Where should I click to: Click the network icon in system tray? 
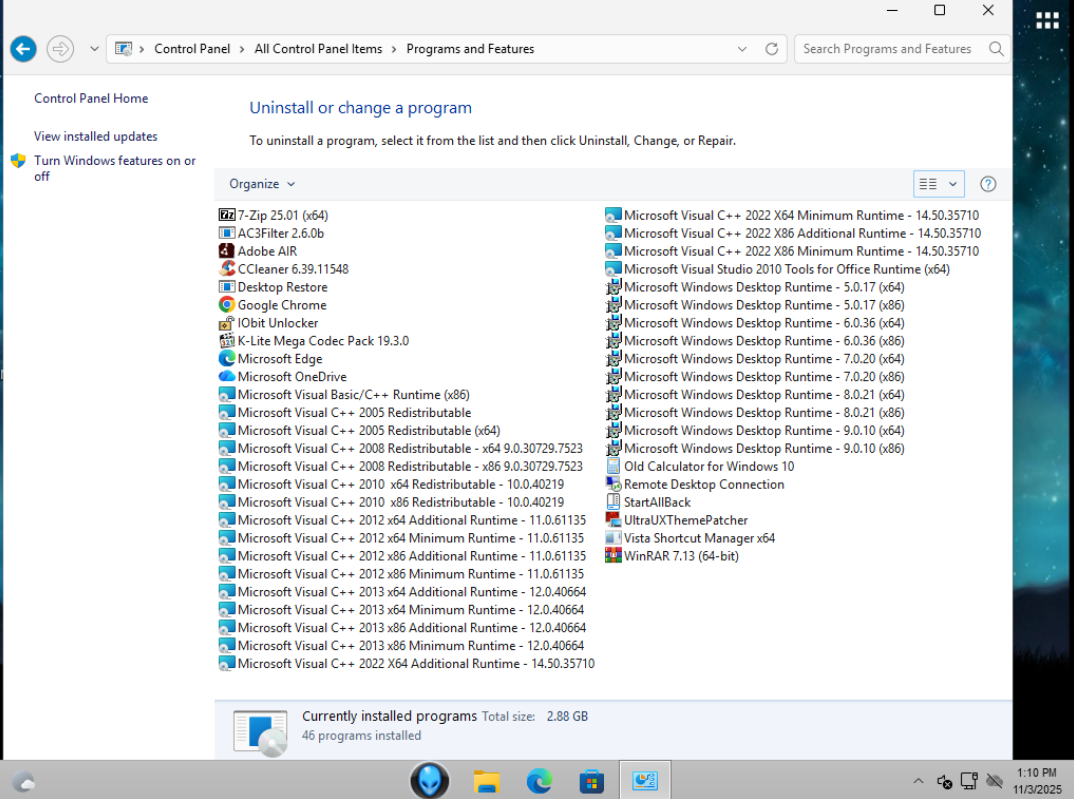tap(969, 781)
